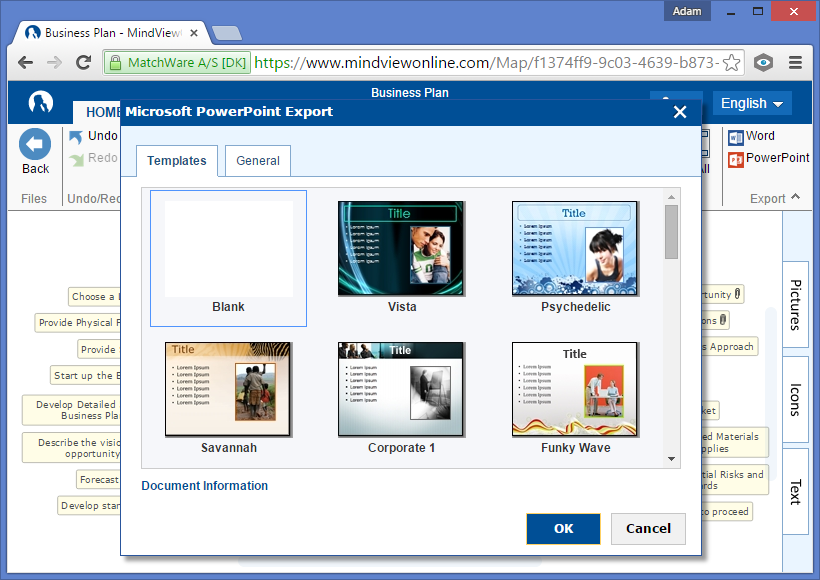Bookmark page with star icon
Image resolution: width=820 pixels, height=580 pixels.
(731, 63)
